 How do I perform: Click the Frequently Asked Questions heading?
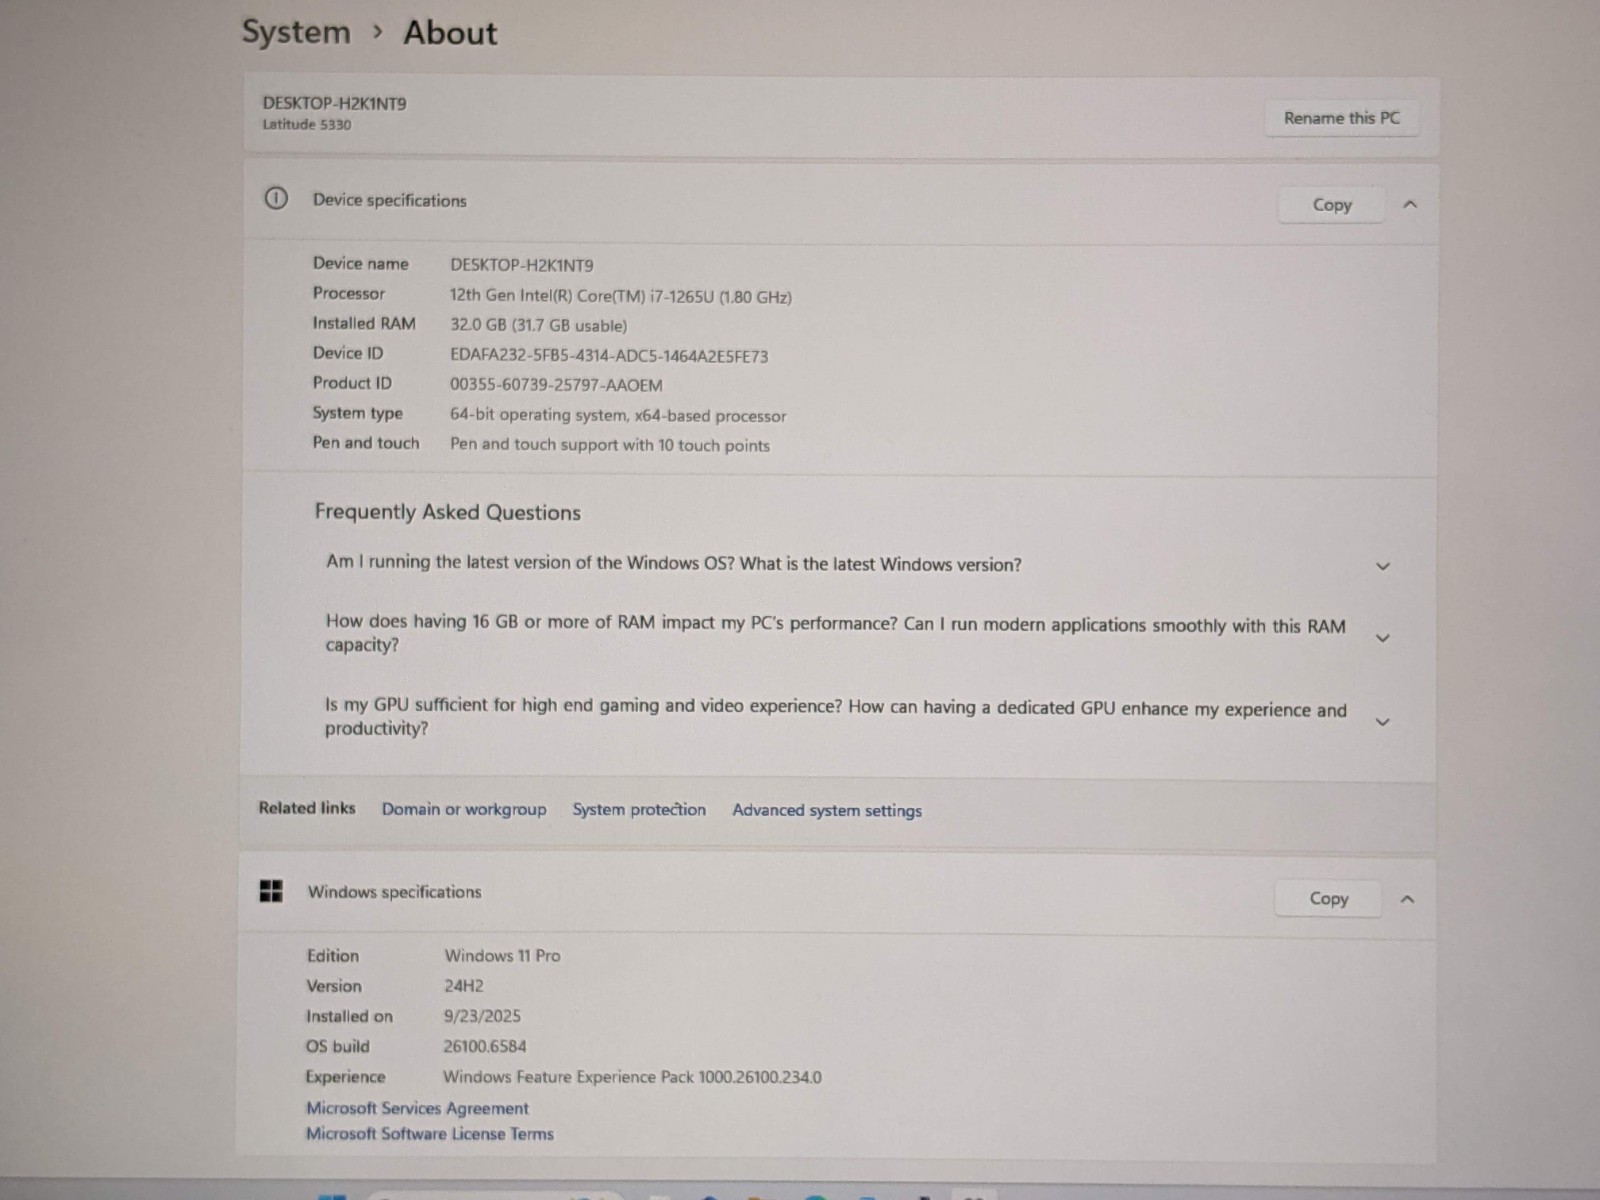447,512
